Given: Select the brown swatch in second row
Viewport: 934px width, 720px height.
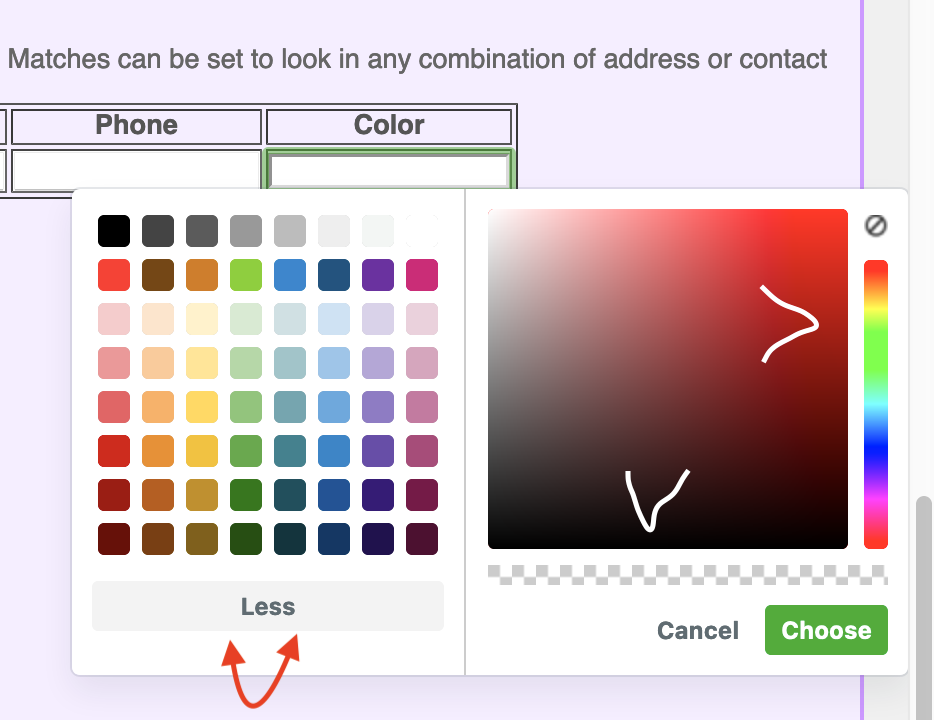Looking at the screenshot, I should [x=158, y=275].
